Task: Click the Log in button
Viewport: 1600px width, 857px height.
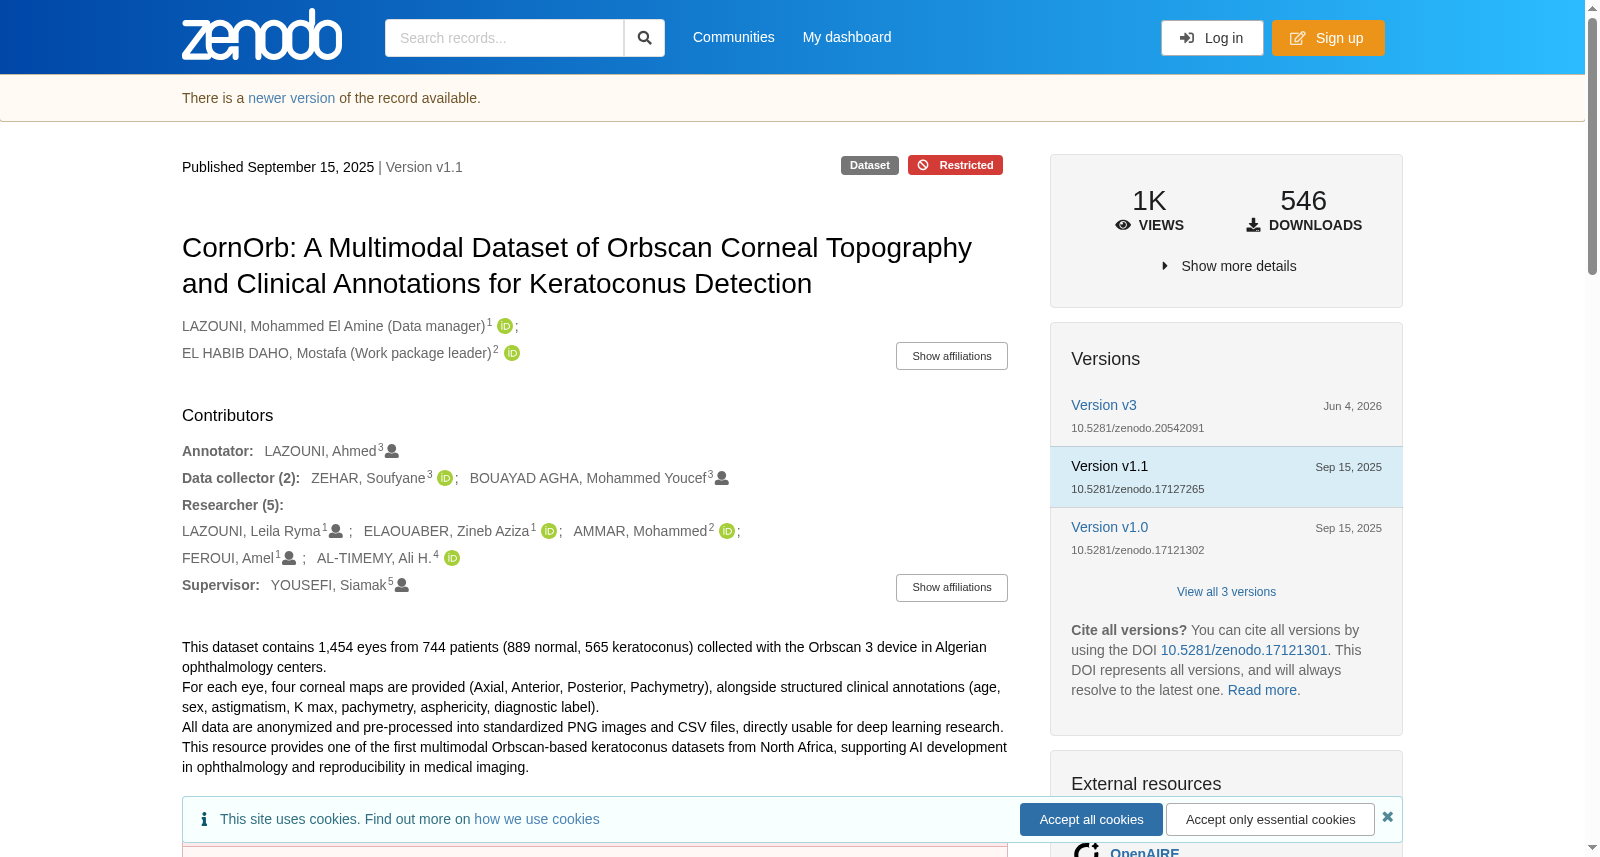Action: (1212, 38)
